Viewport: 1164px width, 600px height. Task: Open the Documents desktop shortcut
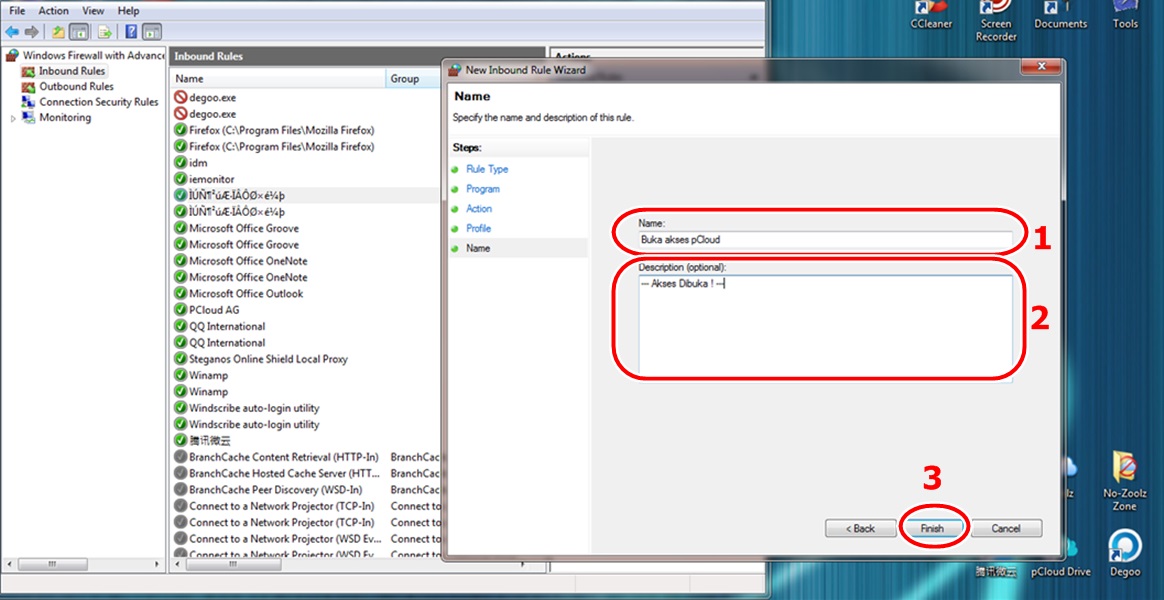[1060, 15]
